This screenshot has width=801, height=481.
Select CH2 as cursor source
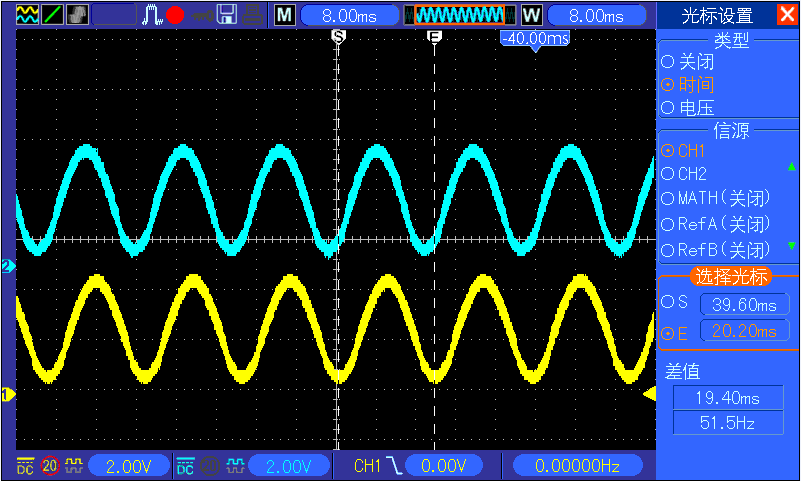click(667, 174)
